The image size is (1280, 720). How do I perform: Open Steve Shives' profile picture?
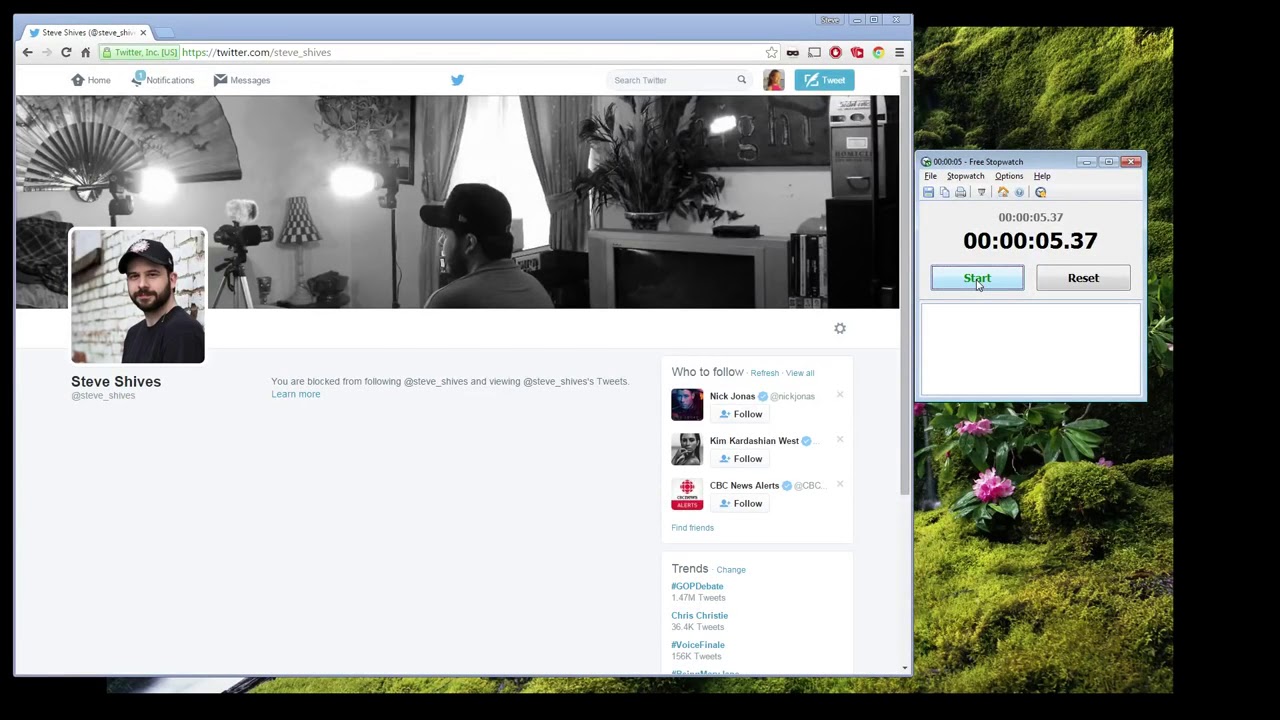pos(138,296)
